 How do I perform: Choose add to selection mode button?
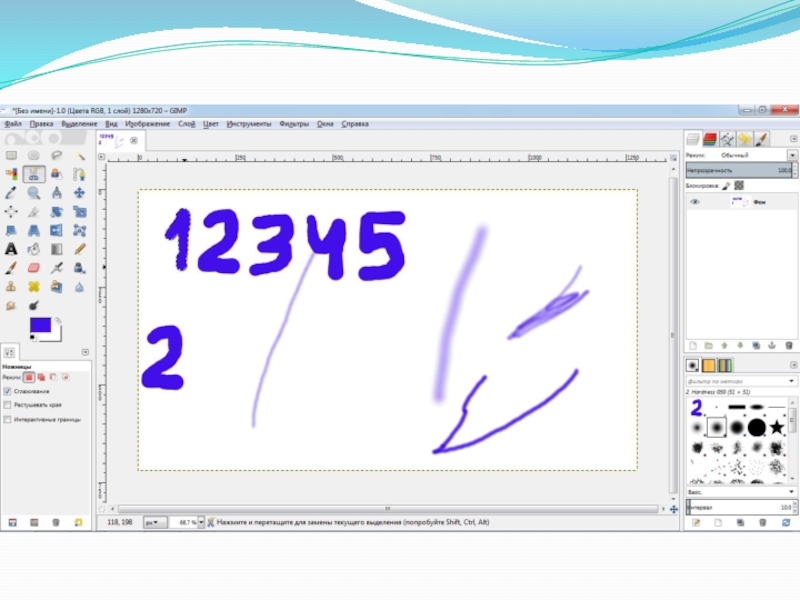[41, 378]
